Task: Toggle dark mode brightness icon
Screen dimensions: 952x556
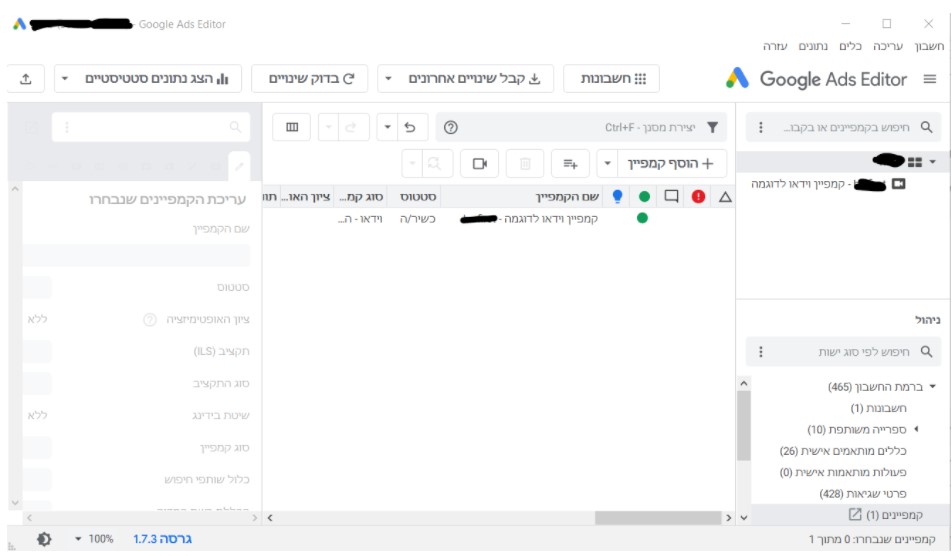Action: (44, 539)
